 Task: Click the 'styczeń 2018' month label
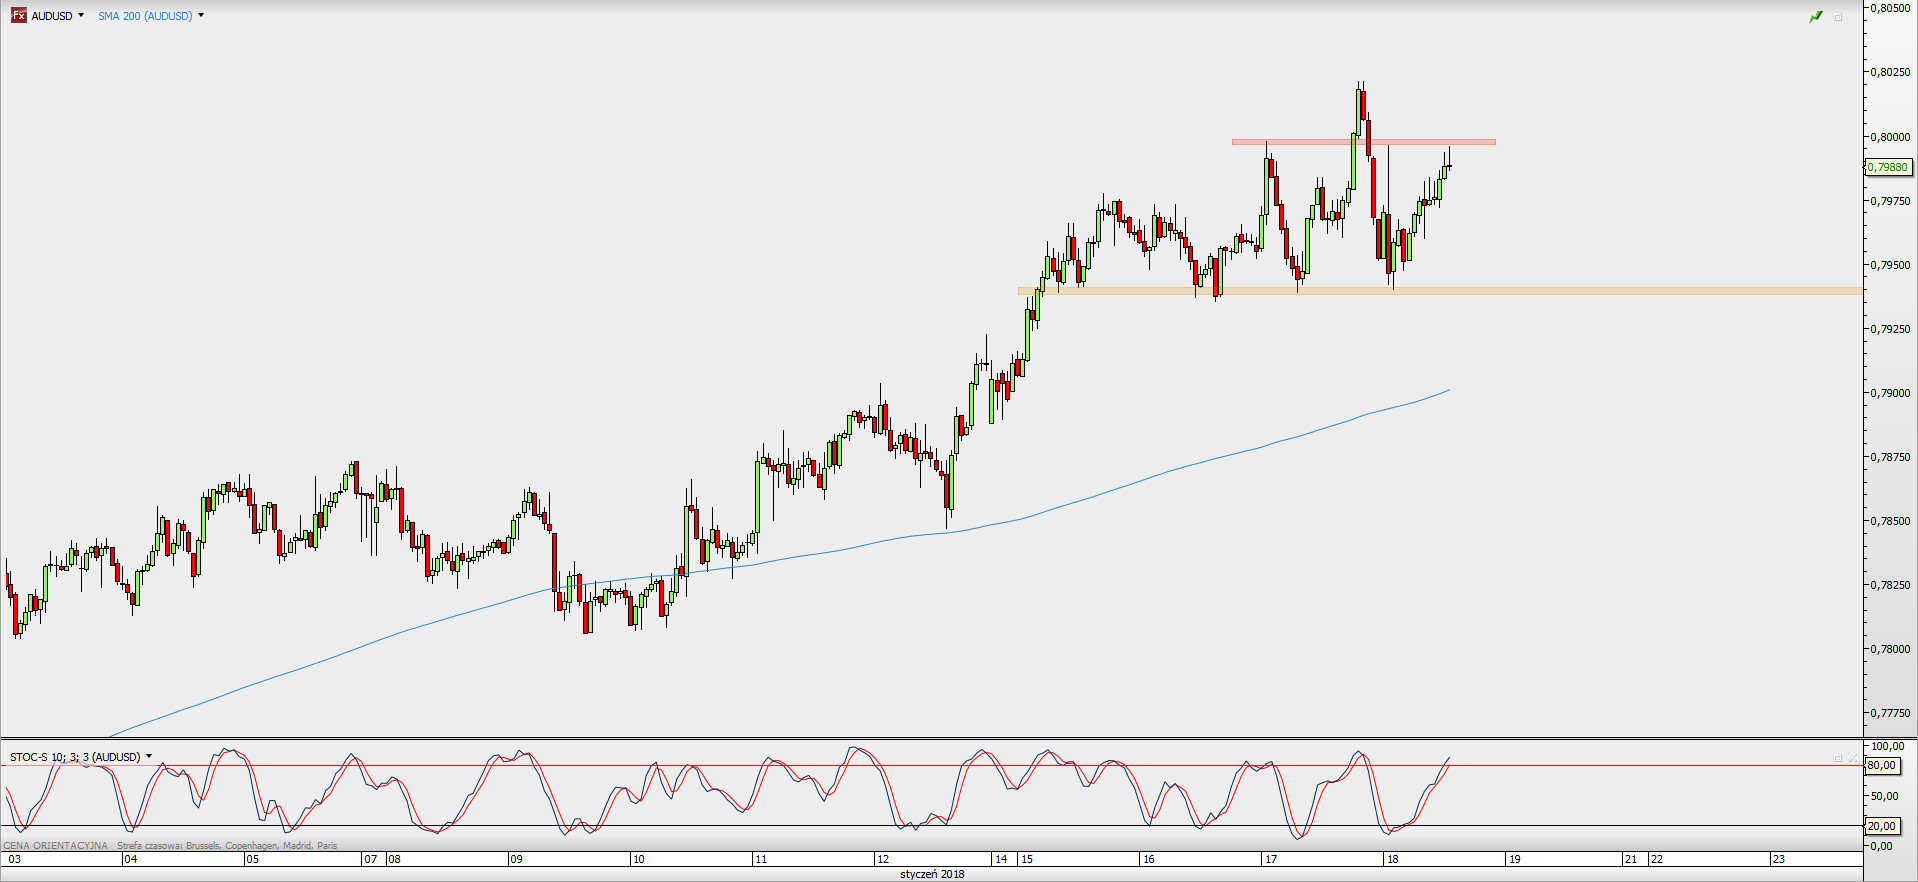coord(932,874)
